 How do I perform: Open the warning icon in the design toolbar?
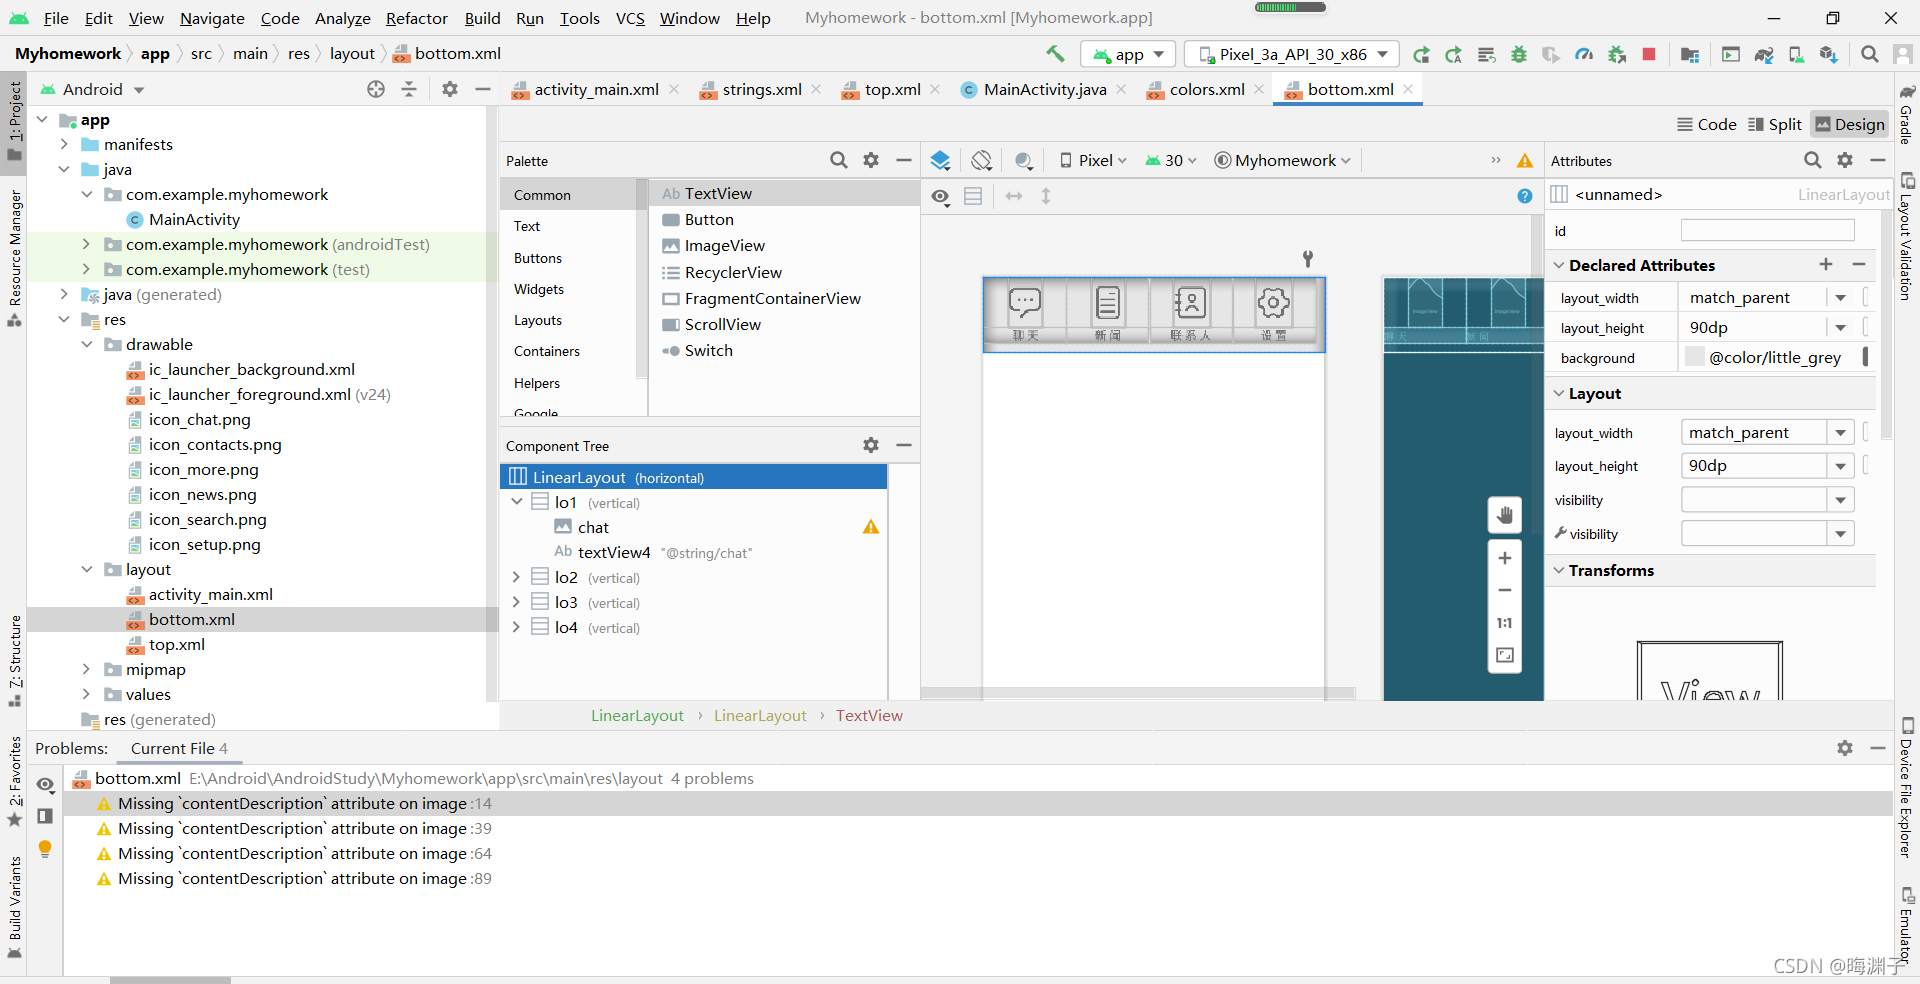1525,160
